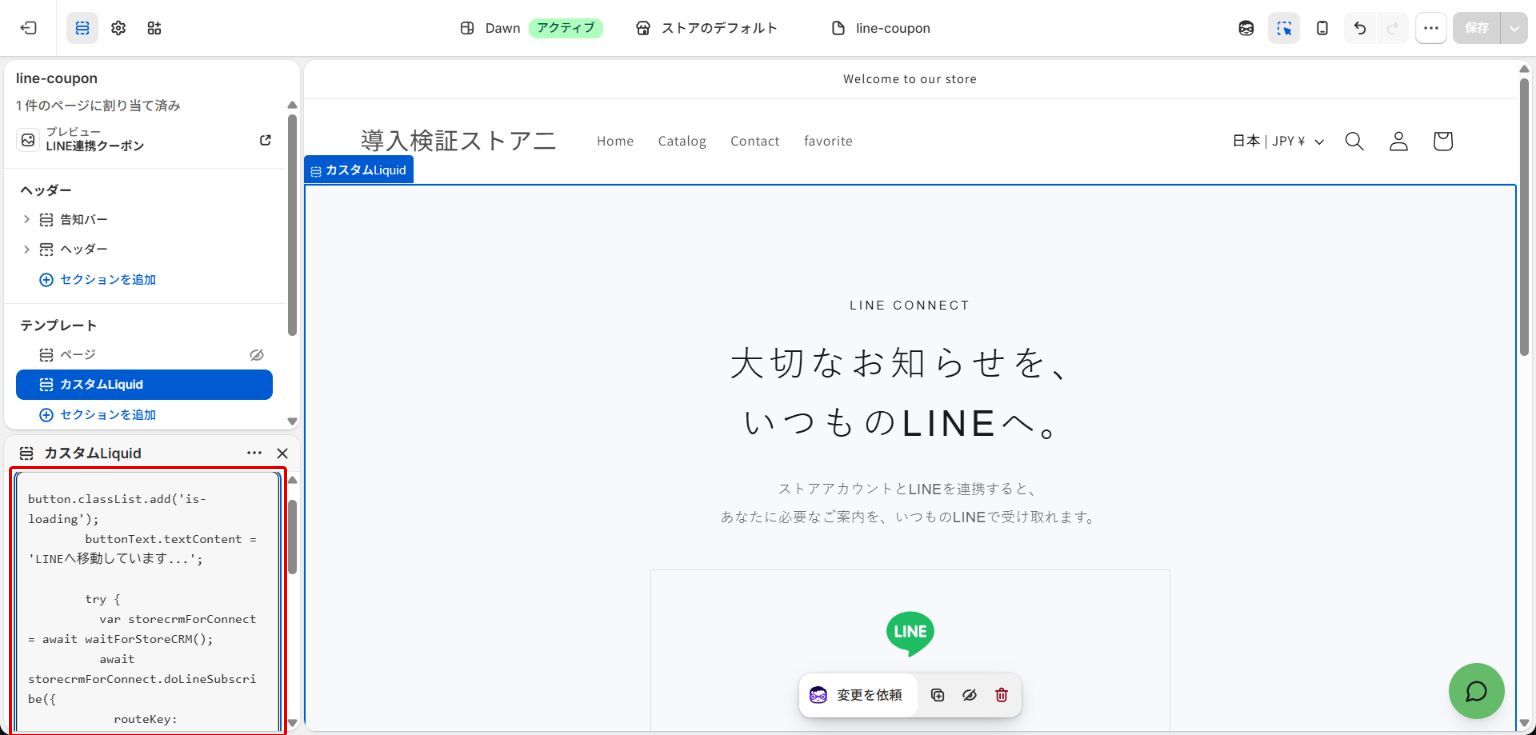Open the account login icon
Viewport: 1536px width, 735px height.
pyautogui.click(x=1398, y=141)
